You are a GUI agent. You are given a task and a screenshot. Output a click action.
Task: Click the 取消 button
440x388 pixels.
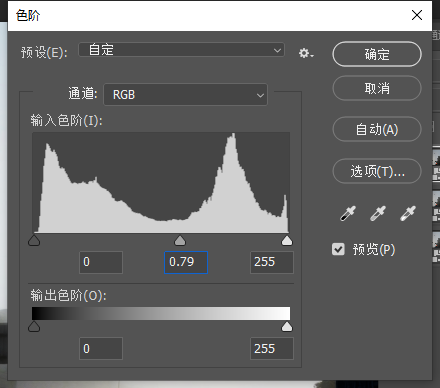coord(377,88)
